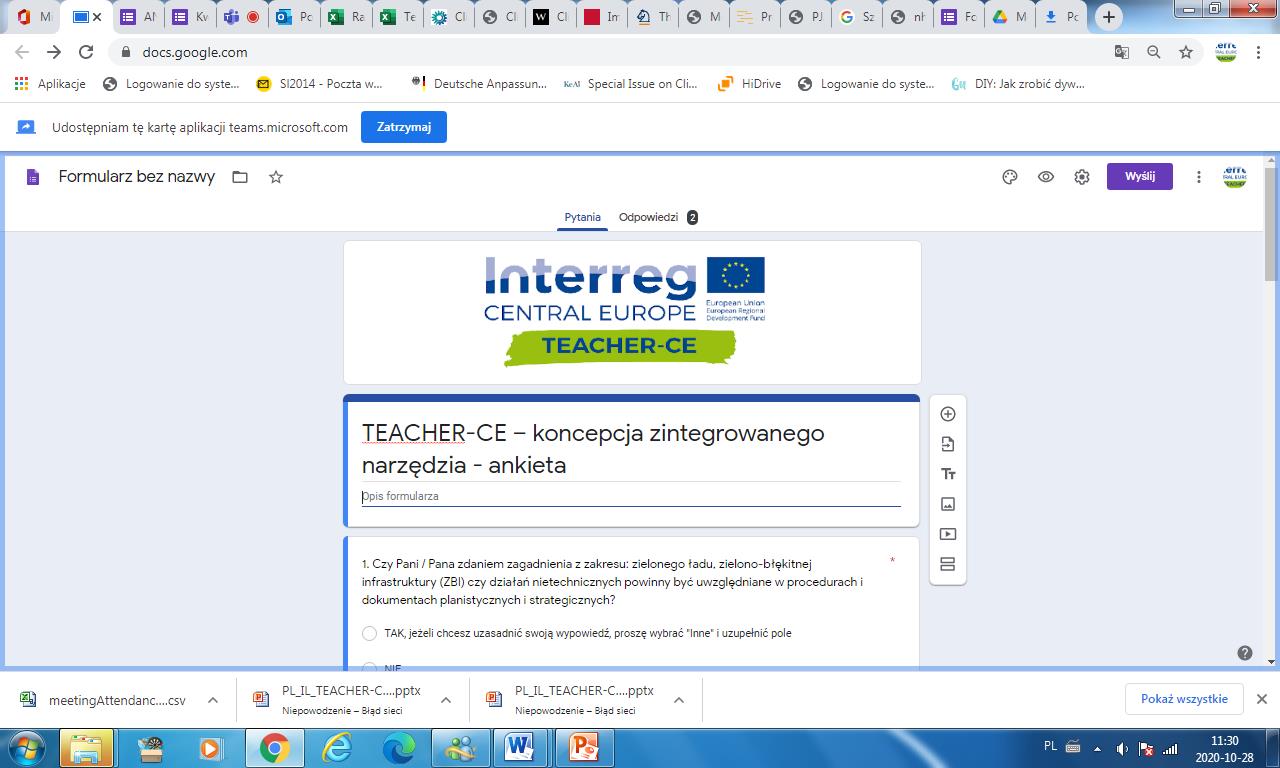Viewport: 1280px width, 768px height.
Task: Click the purple Wyślij button
Action: 1139,176
